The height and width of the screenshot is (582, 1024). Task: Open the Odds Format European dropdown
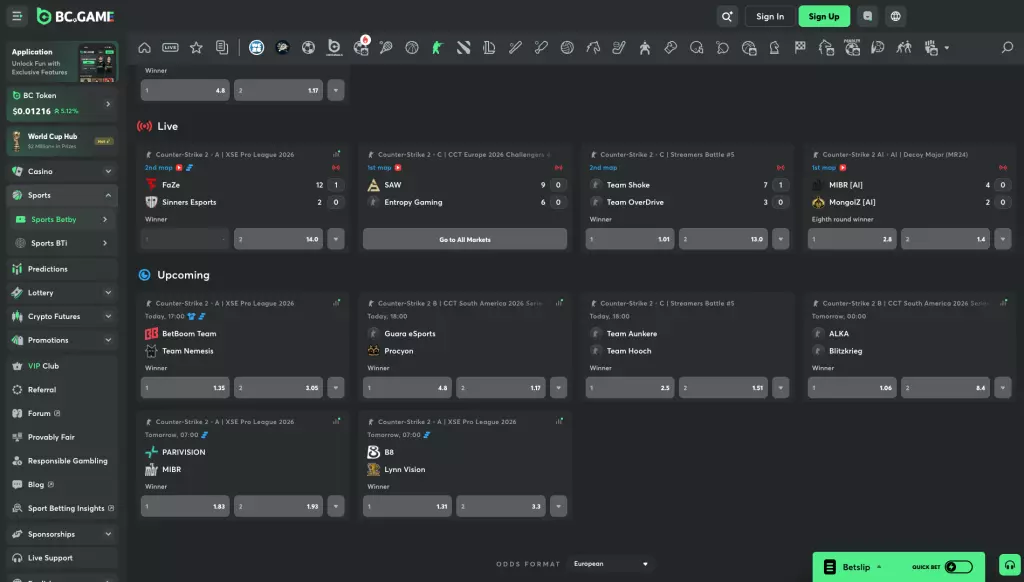tap(610, 564)
